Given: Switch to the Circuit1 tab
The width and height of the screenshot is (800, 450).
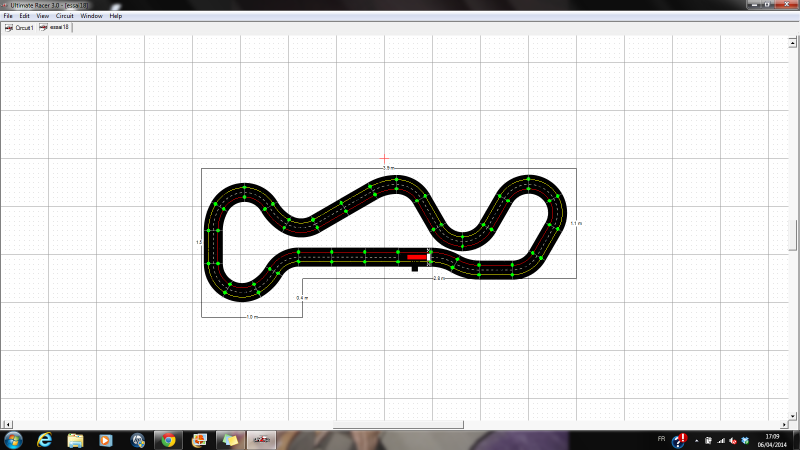Looking at the screenshot, I should click(20, 28).
